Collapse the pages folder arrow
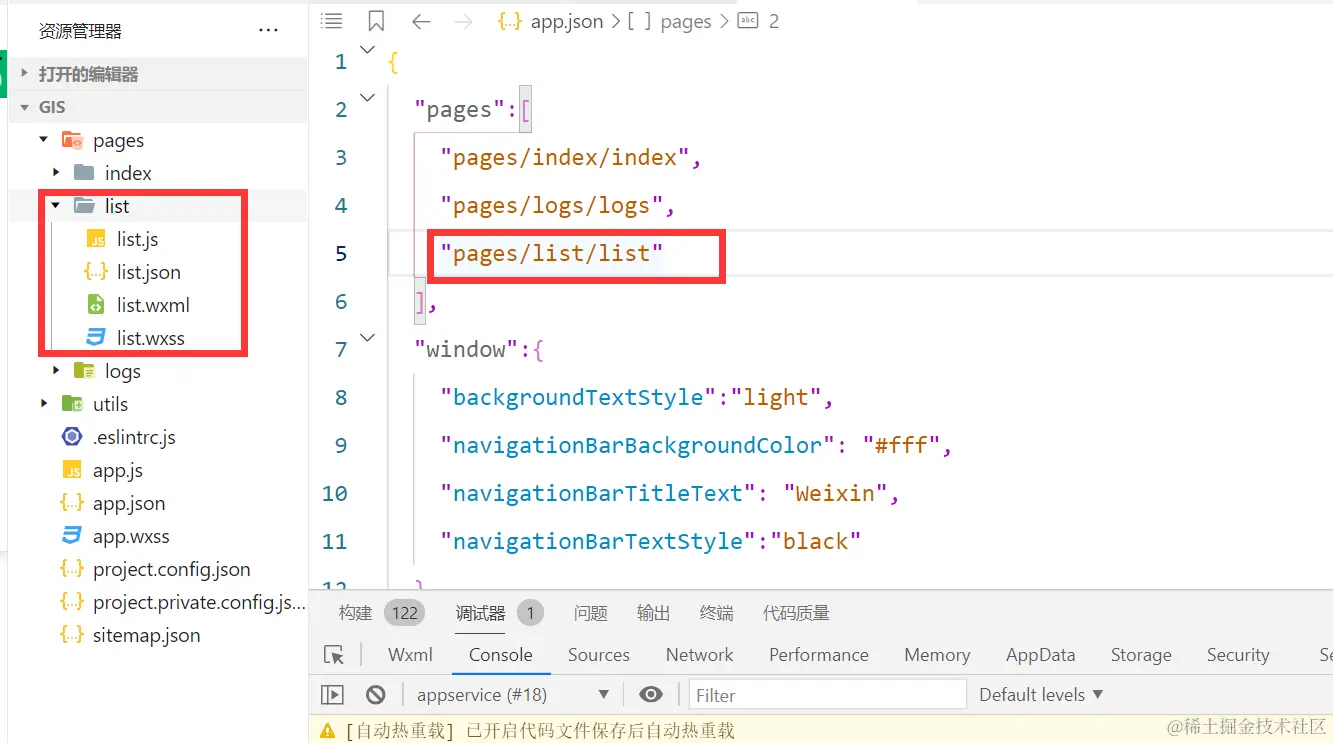 coord(44,140)
